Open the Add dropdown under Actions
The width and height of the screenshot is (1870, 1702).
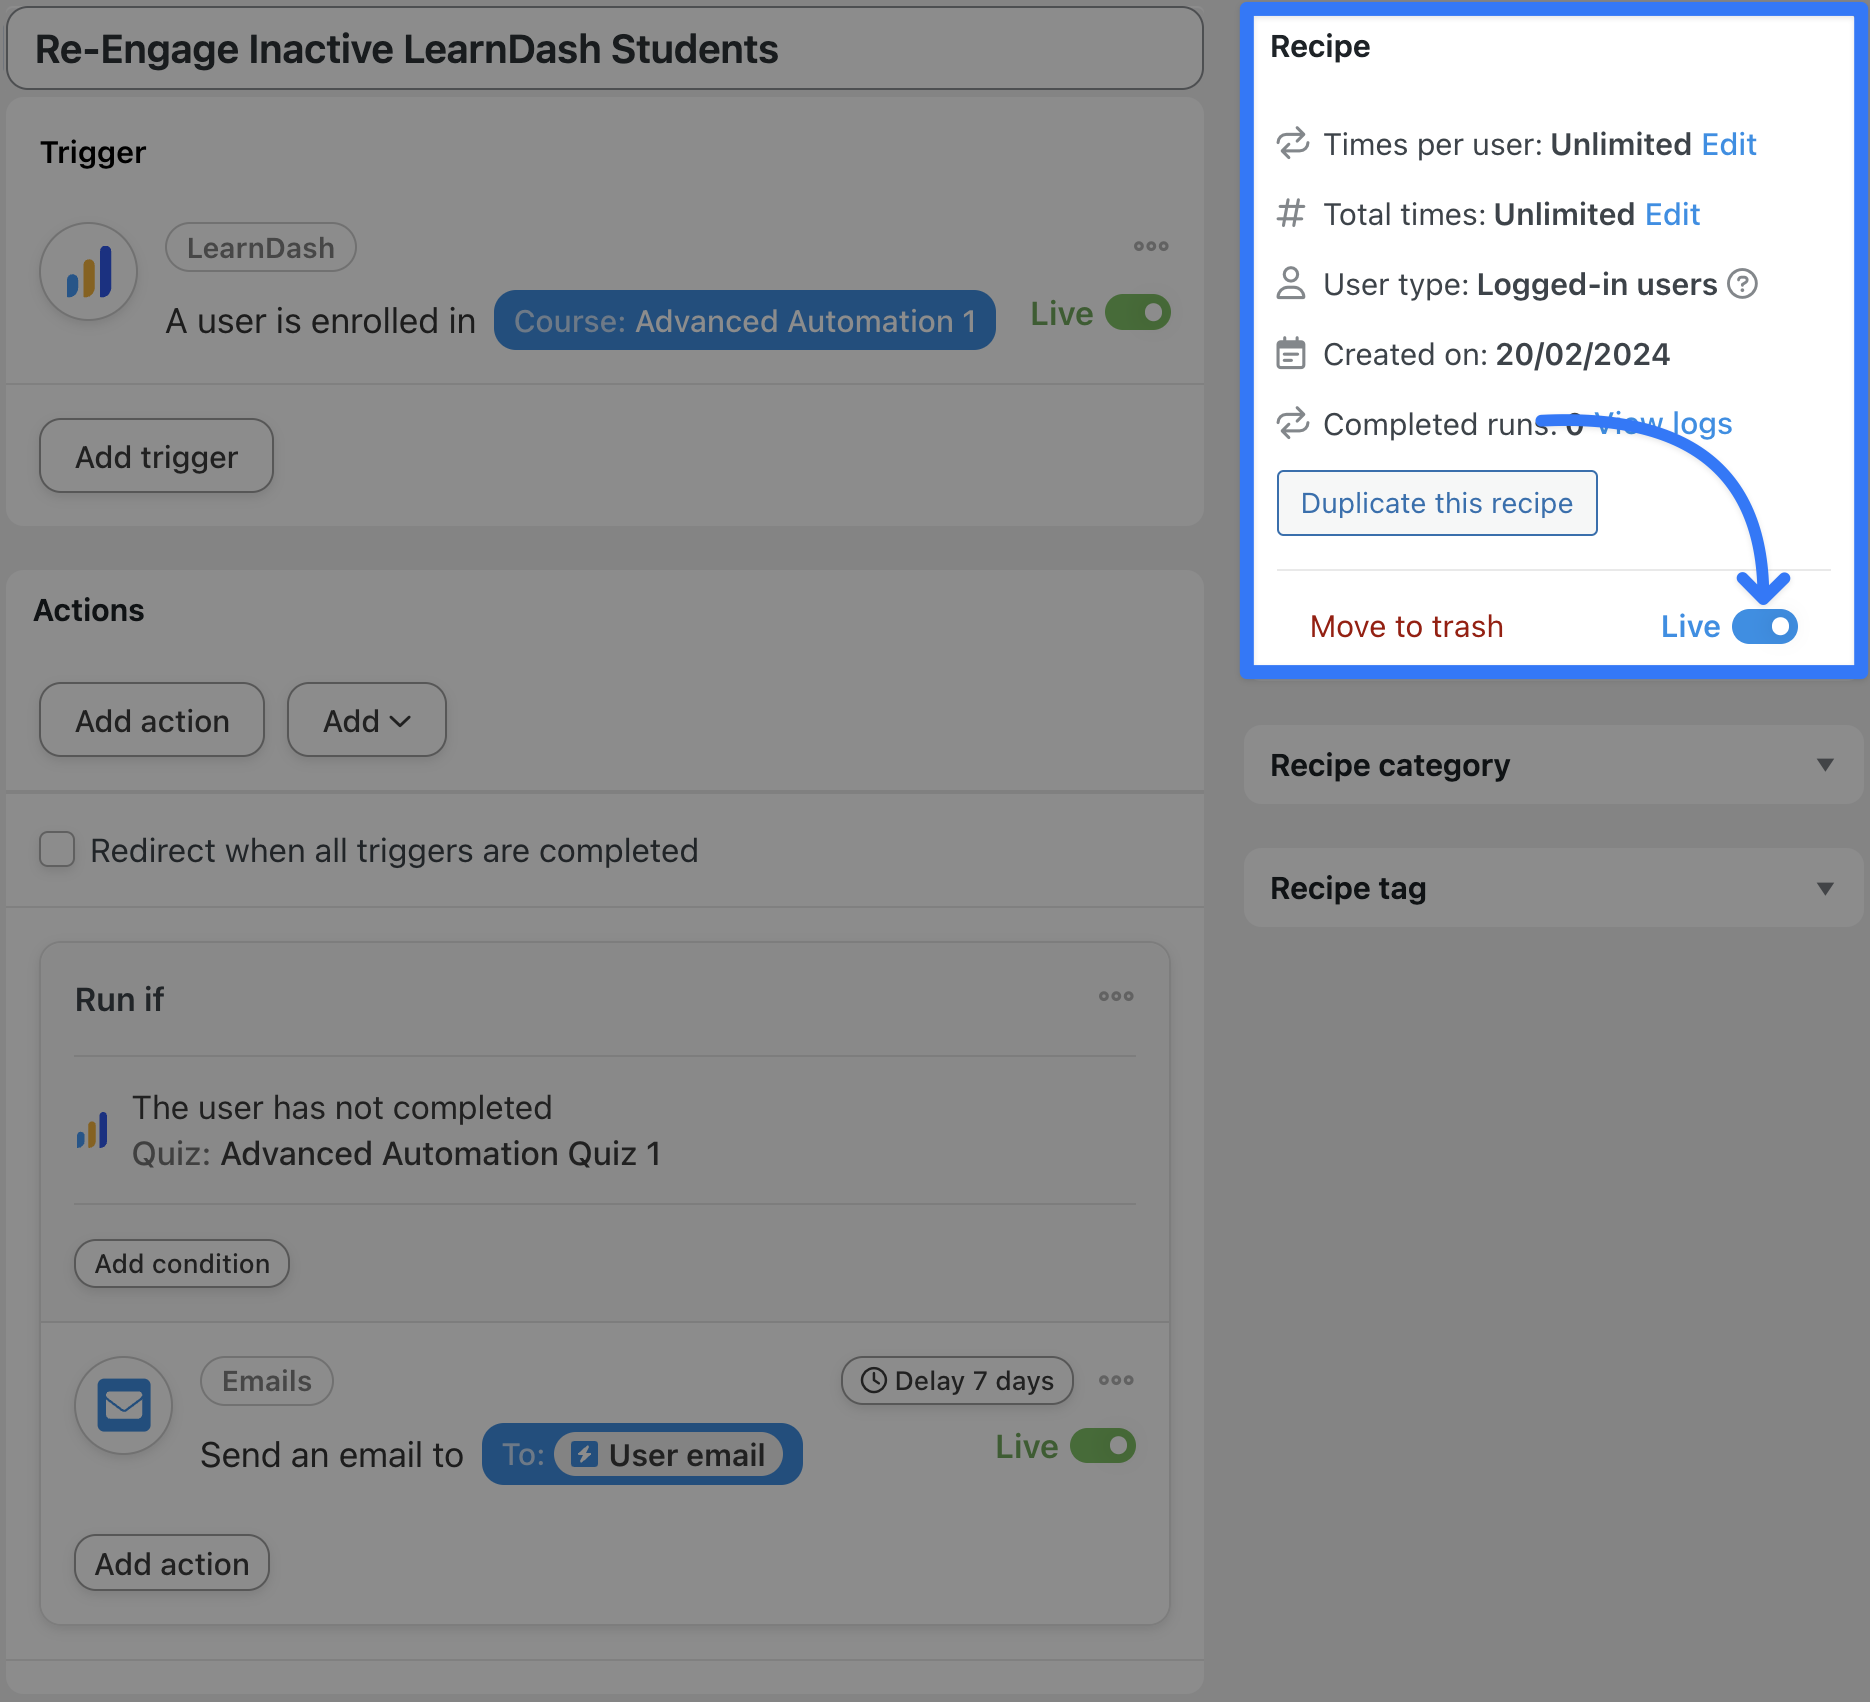[x=366, y=719]
